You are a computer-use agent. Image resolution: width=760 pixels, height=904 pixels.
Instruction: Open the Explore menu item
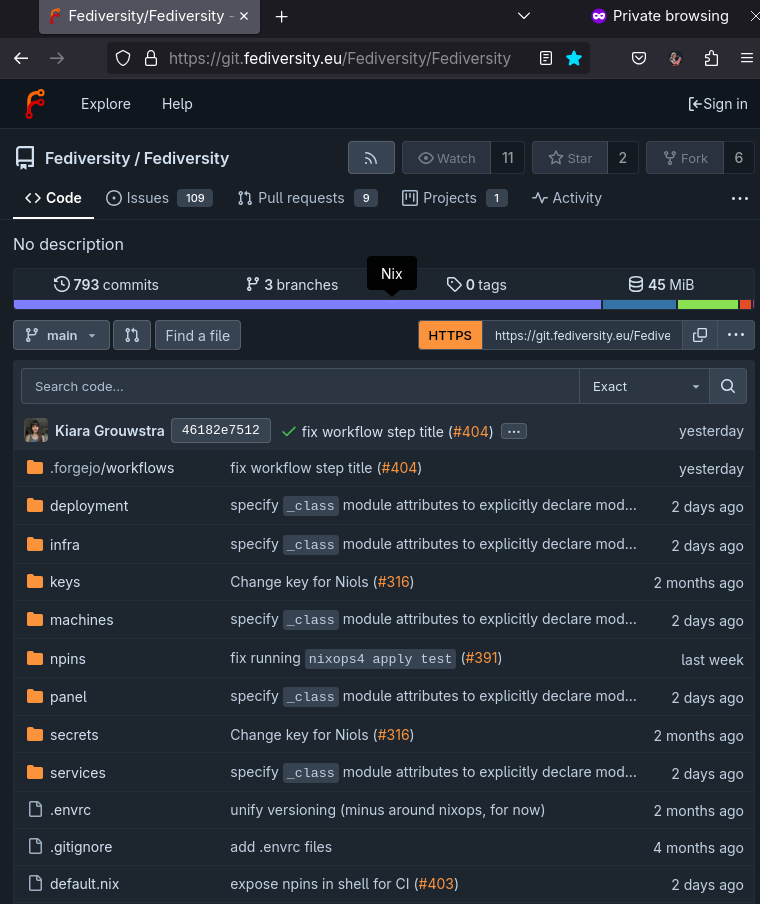pyautogui.click(x=106, y=104)
